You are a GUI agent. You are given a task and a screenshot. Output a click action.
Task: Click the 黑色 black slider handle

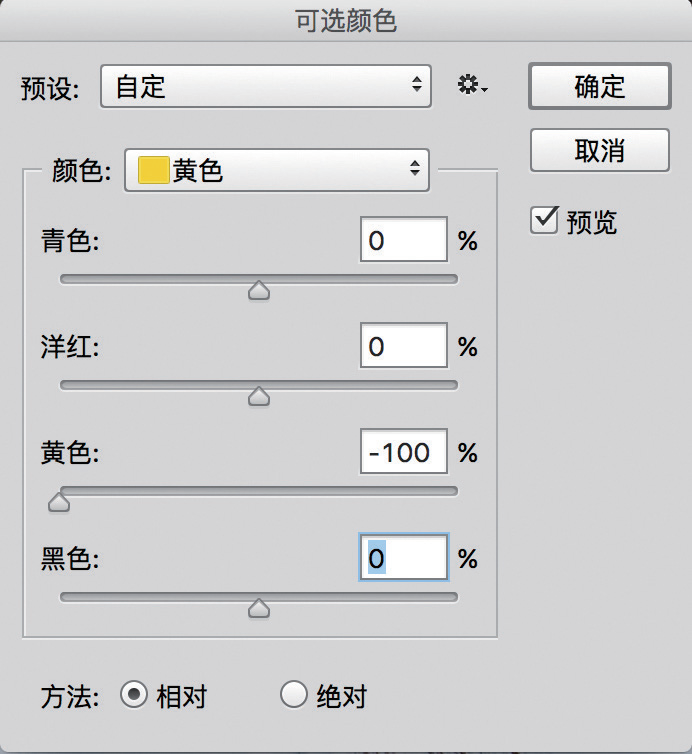(x=259, y=608)
